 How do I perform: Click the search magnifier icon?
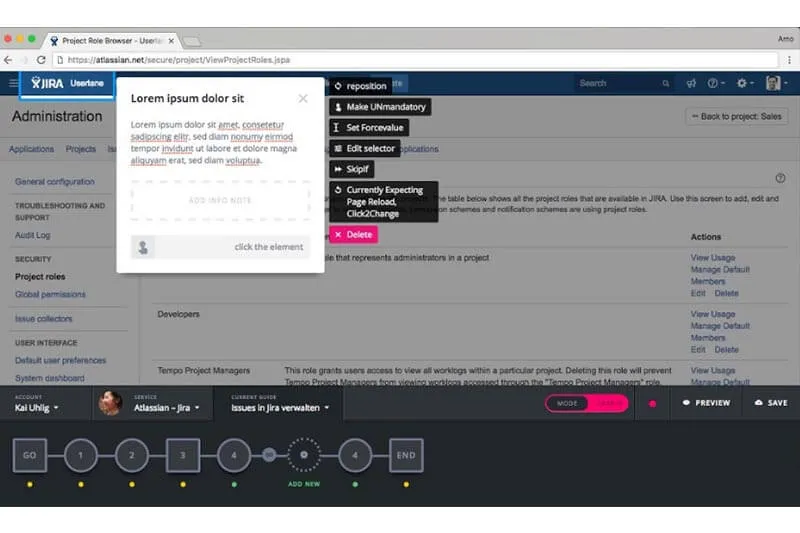pos(665,83)
